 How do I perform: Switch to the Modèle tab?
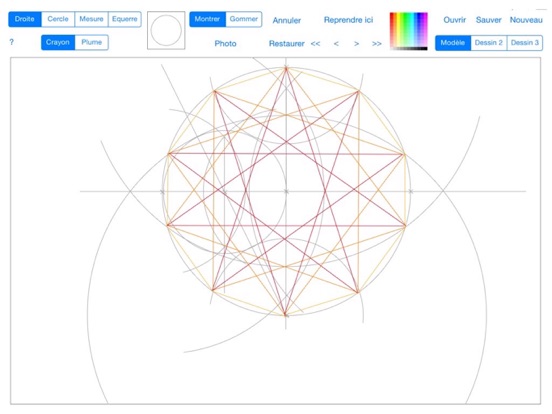pos(453,43)
